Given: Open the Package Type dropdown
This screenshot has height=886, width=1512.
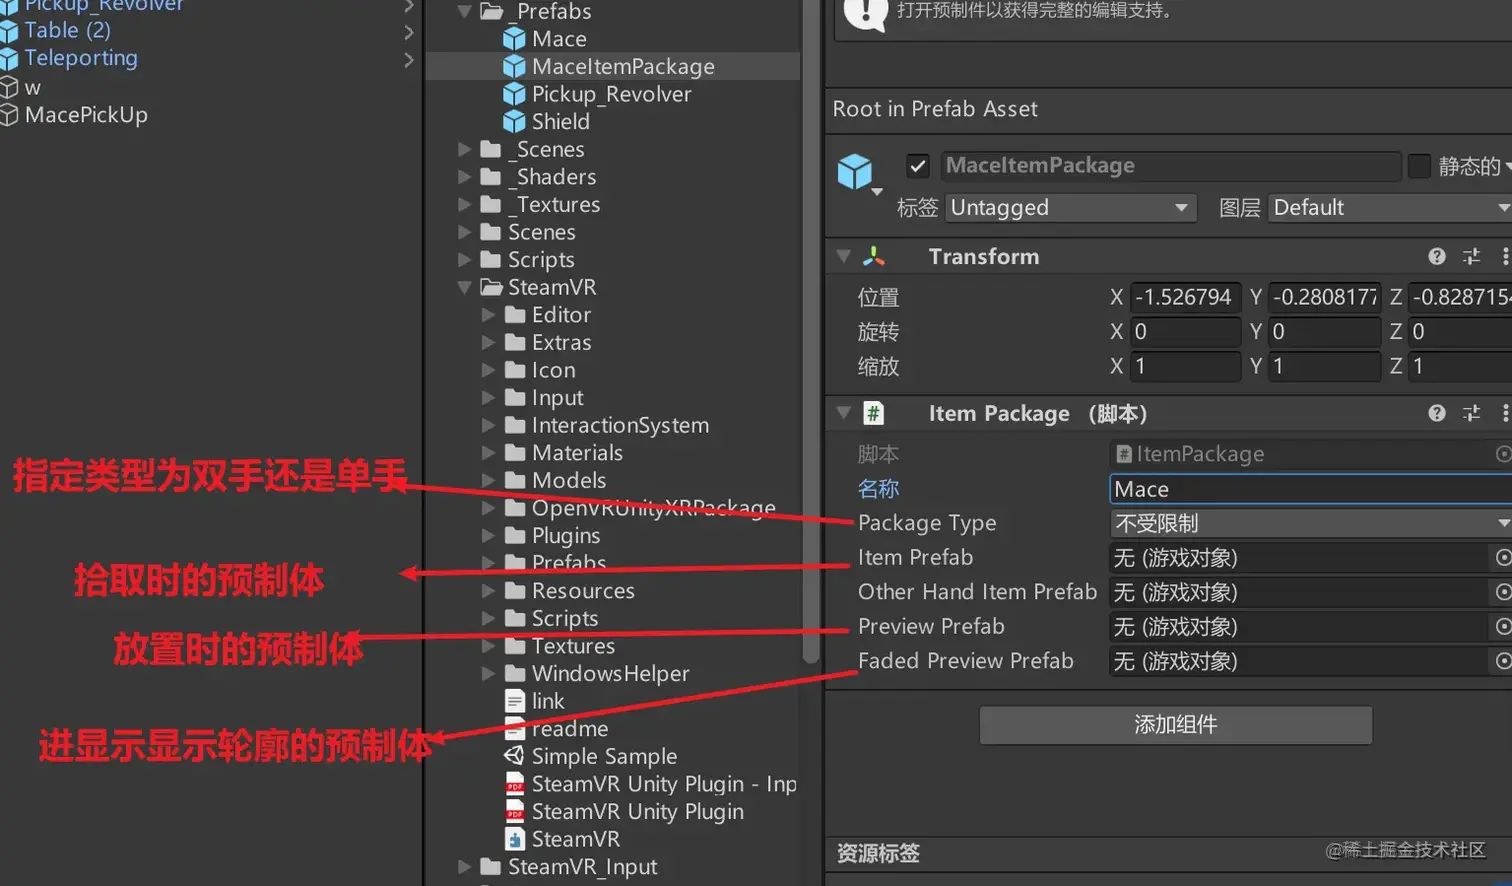Looking at the screenshot, I should [x=1311, y=523].
